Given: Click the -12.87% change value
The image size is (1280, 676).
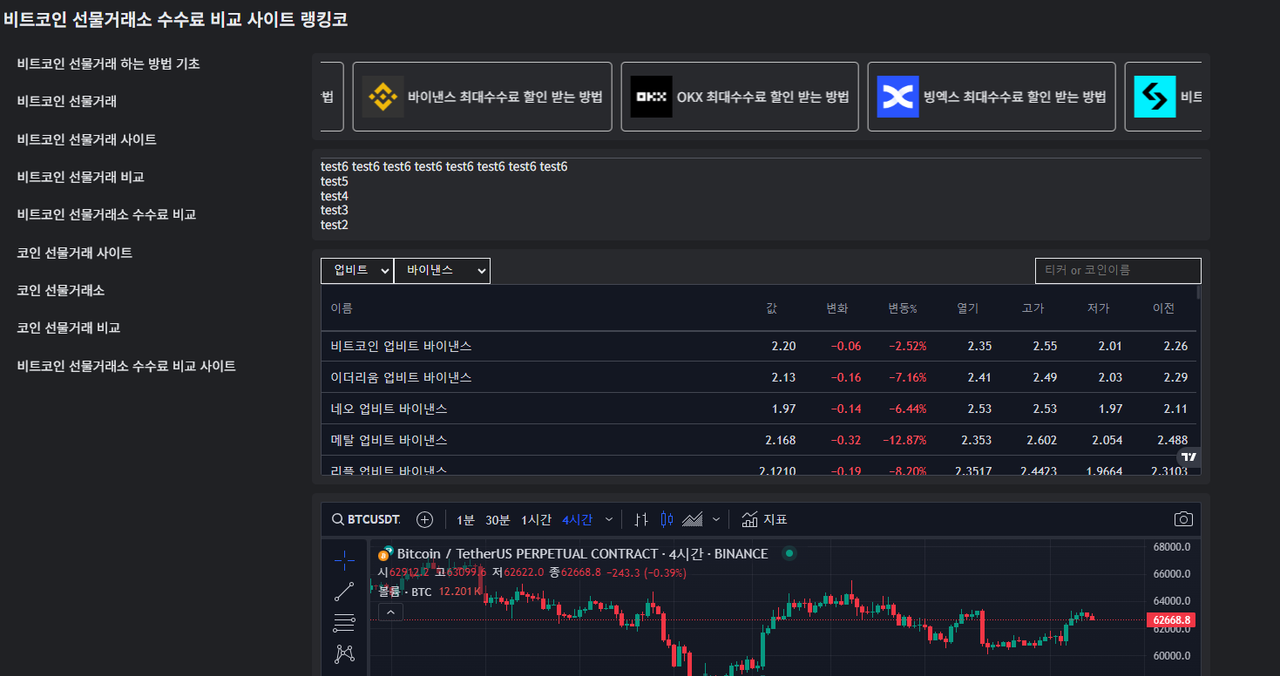Looking at the screenshot, I should click(904, 440).
